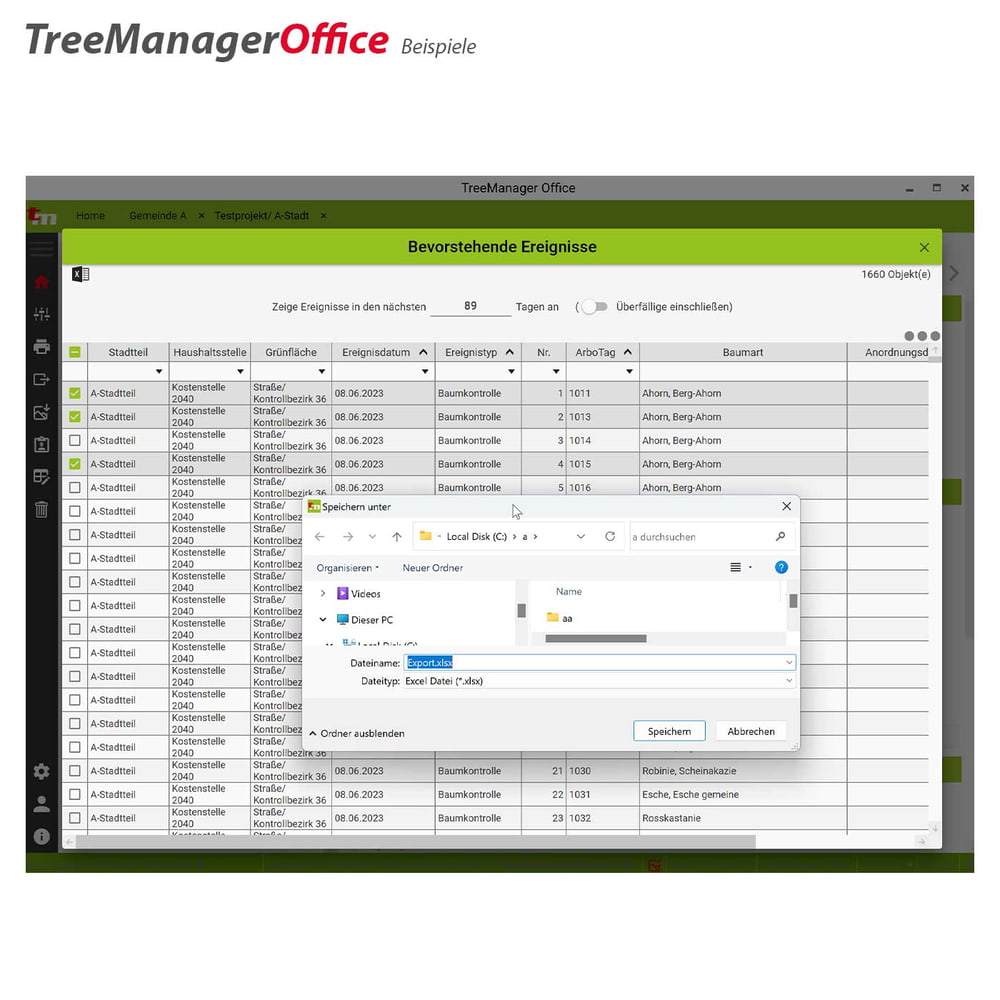1000x1000 pixels.
Task: Click Neuer Ordner in save dialog
Action: (x=432, y=568)
